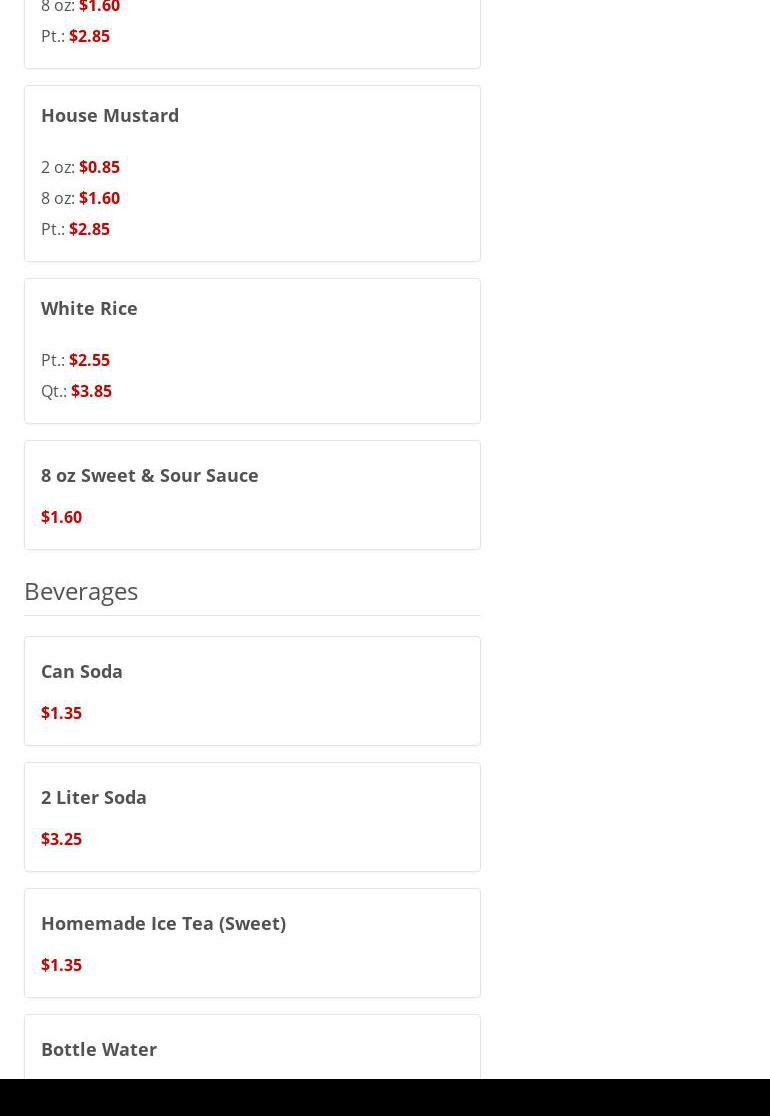Click the Sweet & Sour Sauce $1.60 price

(61, 517)
